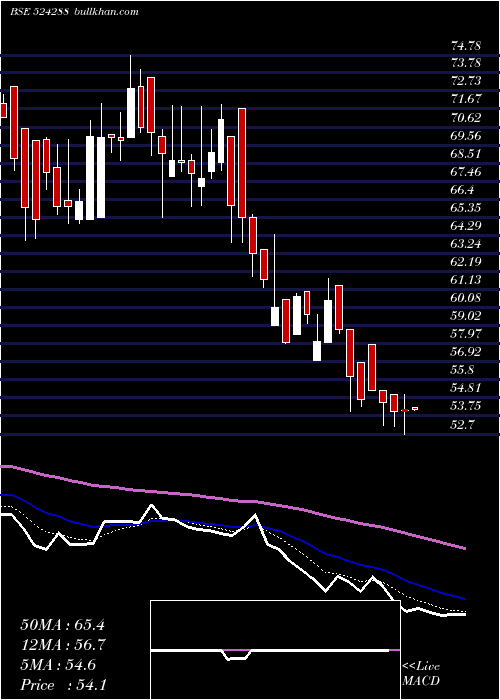Click the 64.29 price axis label
500x700 pixels.
(466, 226)
